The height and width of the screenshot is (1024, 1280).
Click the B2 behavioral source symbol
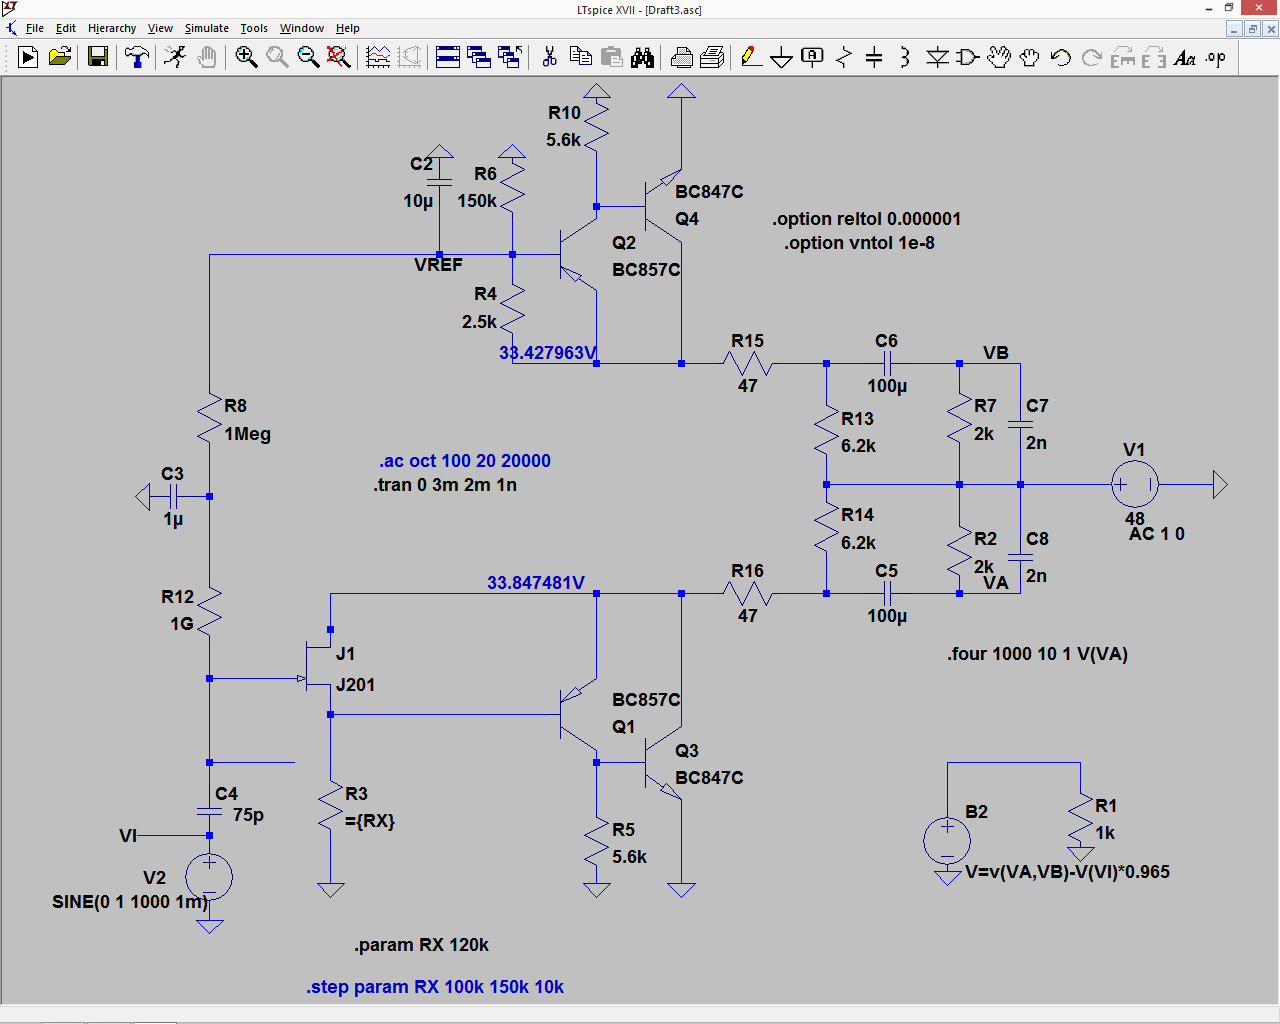tap(947, 840)
